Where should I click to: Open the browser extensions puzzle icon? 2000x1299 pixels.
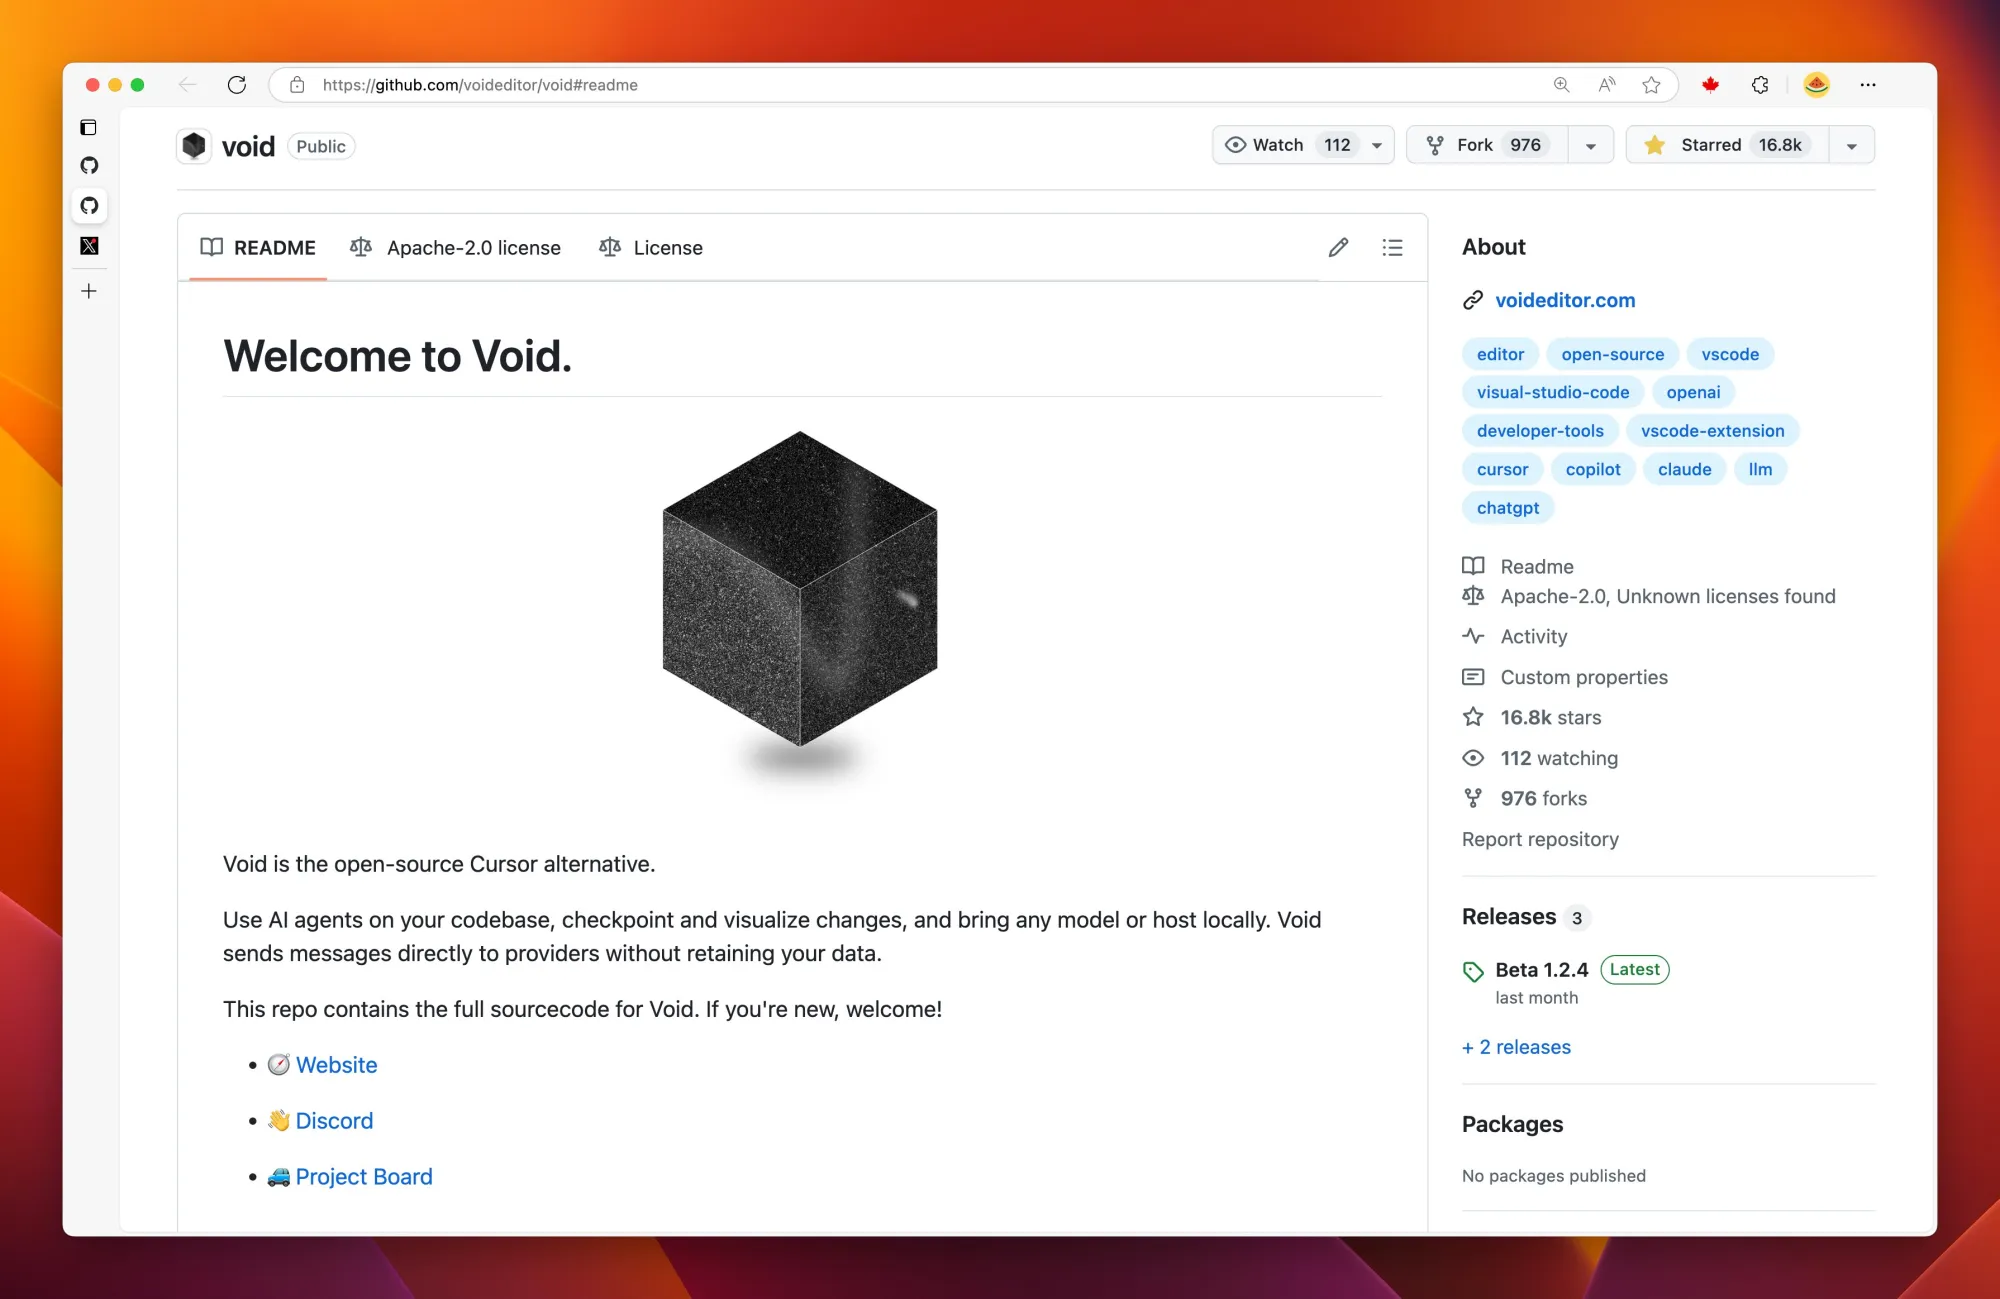coord(1760,85)
